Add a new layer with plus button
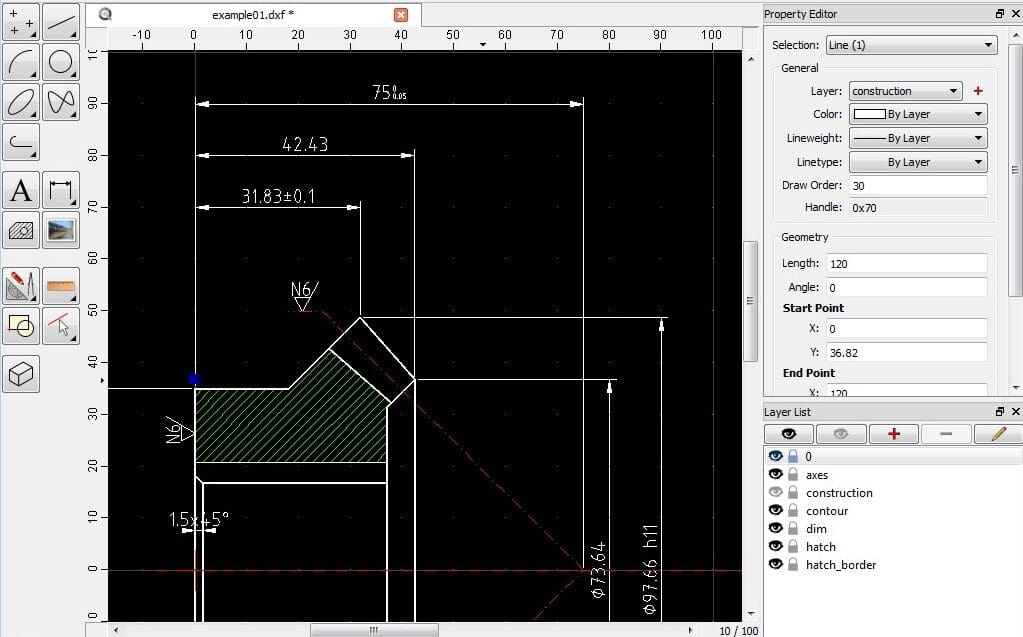 pos(894,434)
